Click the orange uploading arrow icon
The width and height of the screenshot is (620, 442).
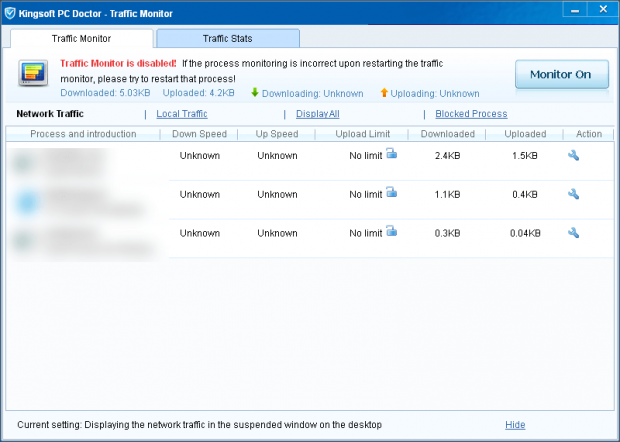(384, 93)
